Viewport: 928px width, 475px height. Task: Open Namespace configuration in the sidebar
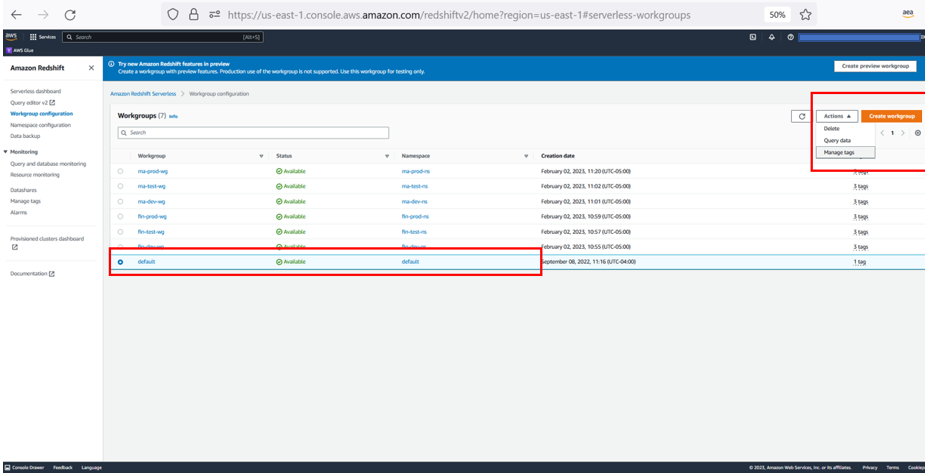coord(40,125)
